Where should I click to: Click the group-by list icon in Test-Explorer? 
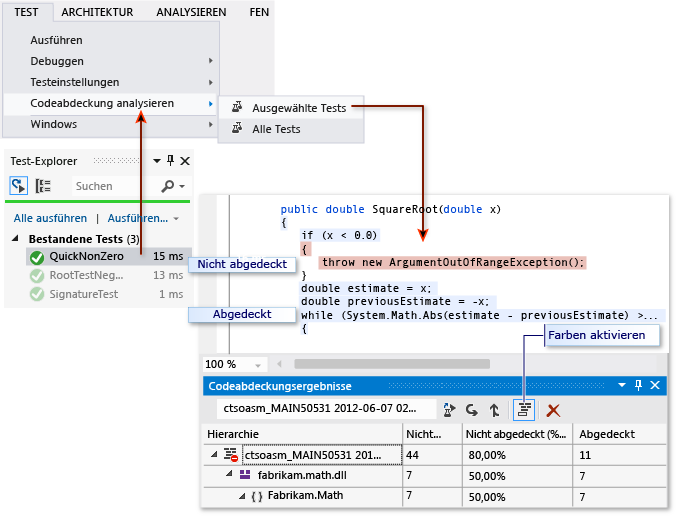43,186
